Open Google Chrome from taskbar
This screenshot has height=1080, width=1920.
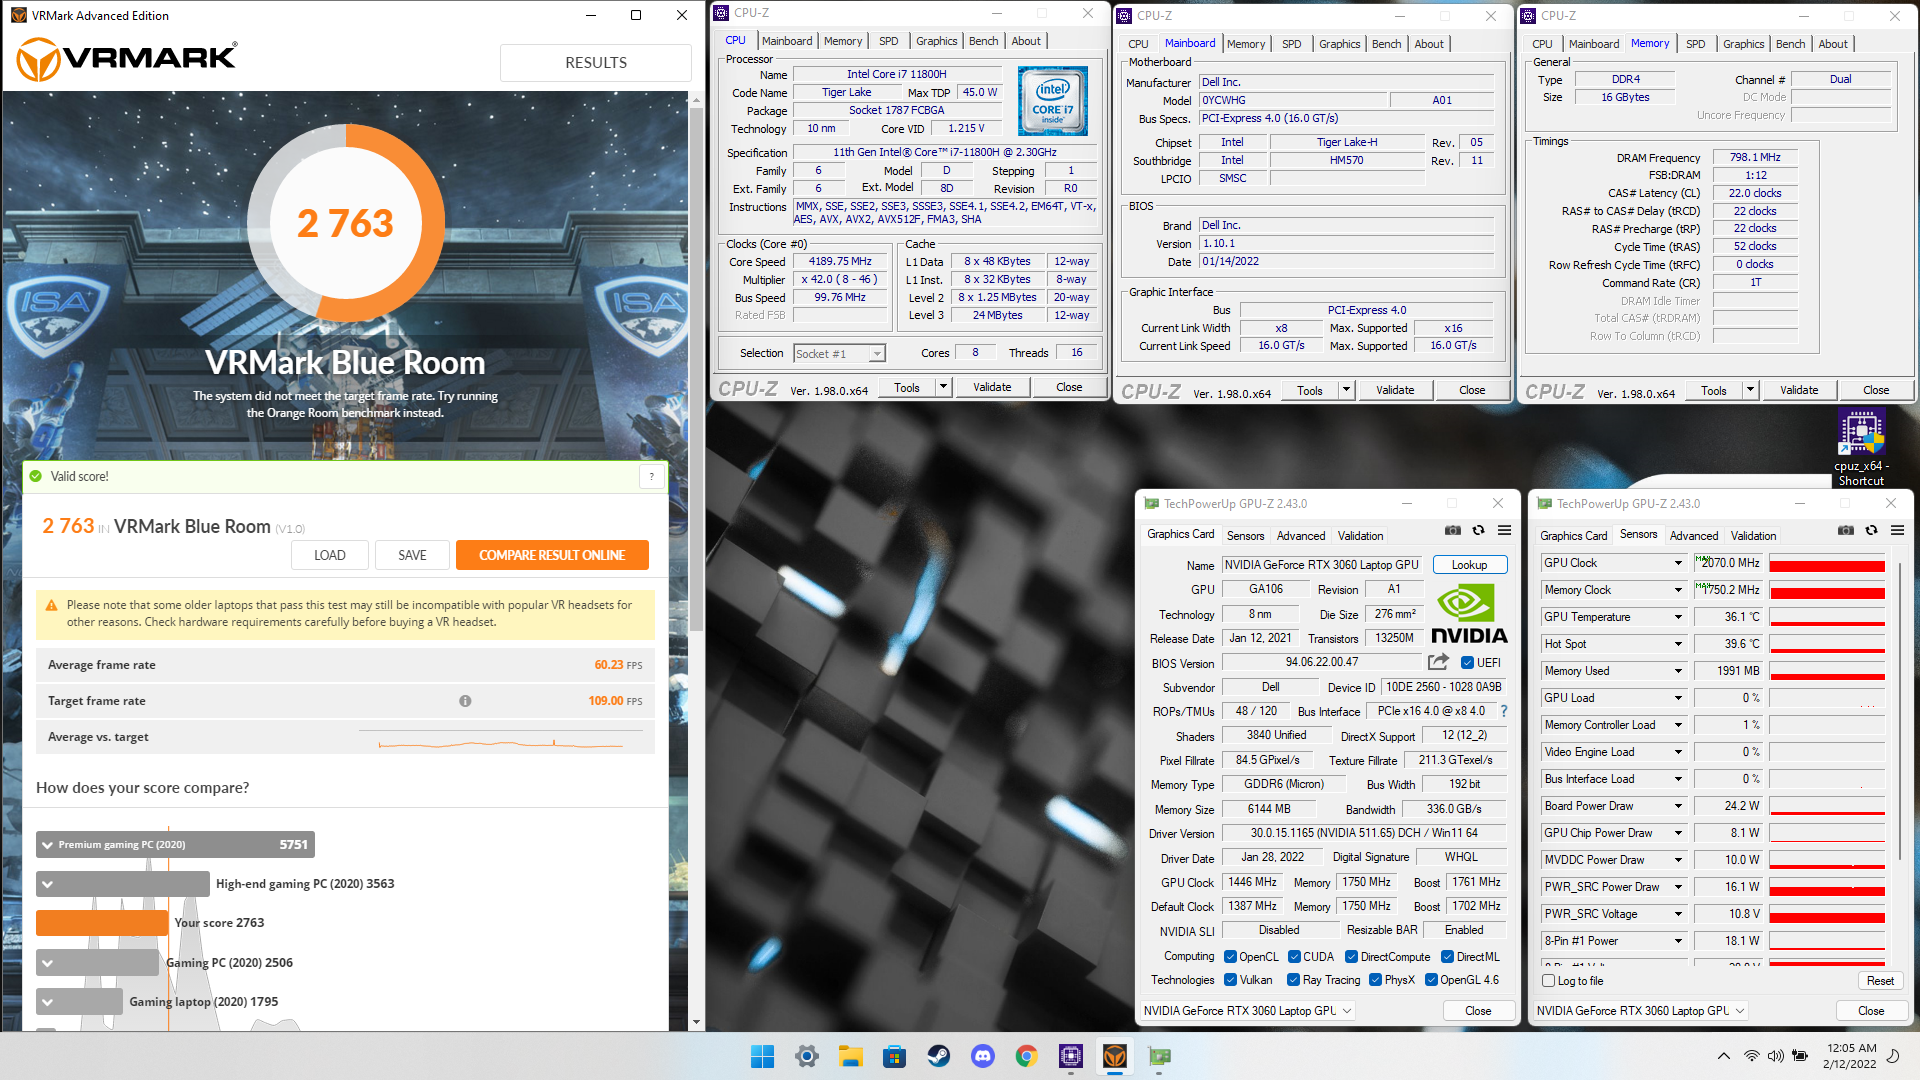pyautogui.click(x=1026, y=1056)
